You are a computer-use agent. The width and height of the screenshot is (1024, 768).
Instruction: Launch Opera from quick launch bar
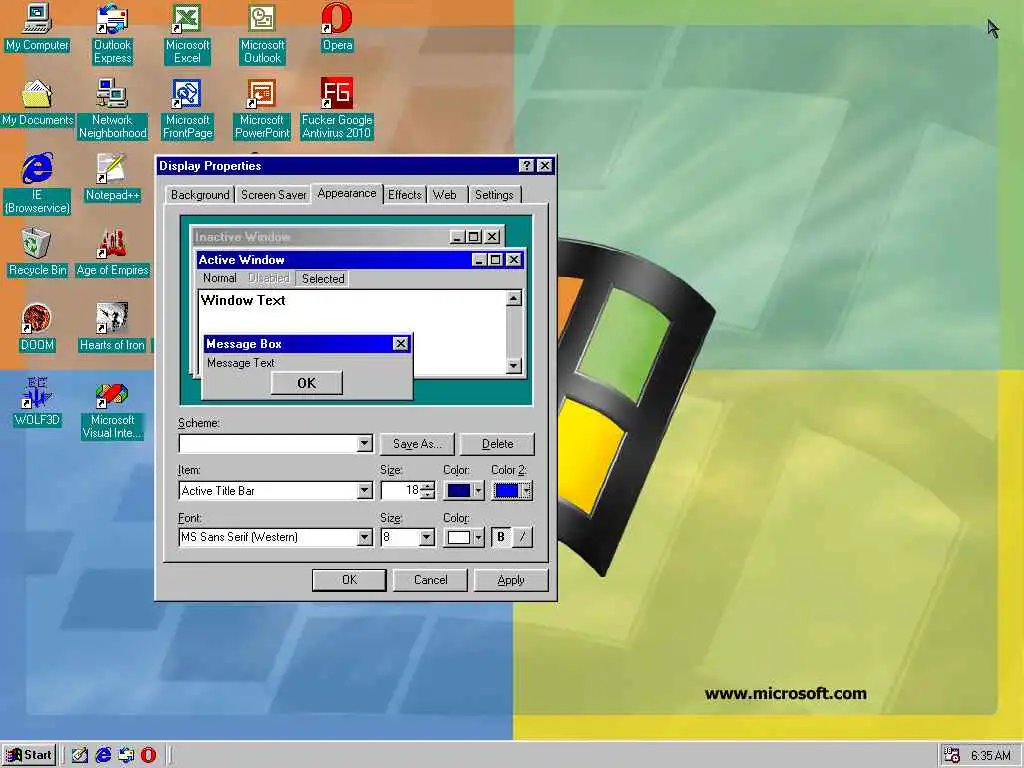pyautogui.click(x=149, y=755)
